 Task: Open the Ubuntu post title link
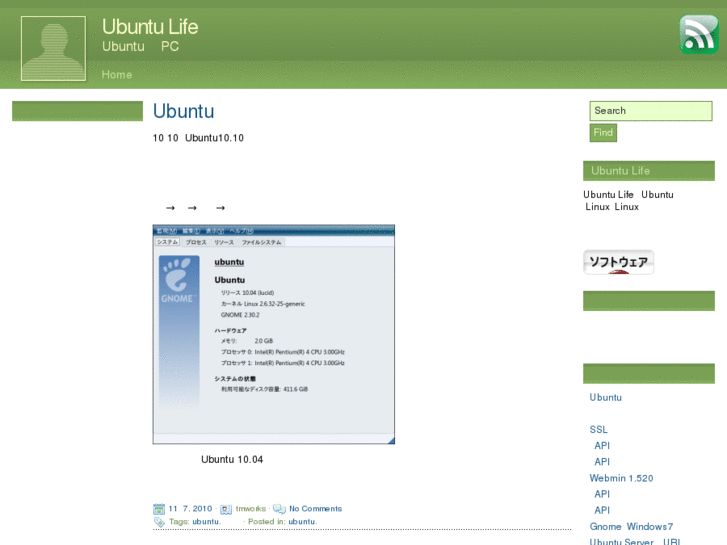click(184, 111)
